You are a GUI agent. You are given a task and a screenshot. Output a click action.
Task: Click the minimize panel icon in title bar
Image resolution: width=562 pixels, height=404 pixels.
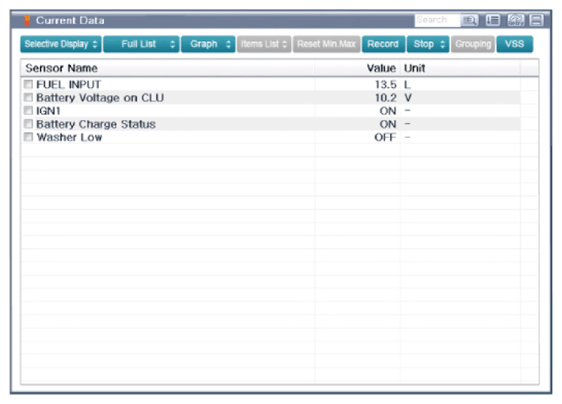[537, 20]
